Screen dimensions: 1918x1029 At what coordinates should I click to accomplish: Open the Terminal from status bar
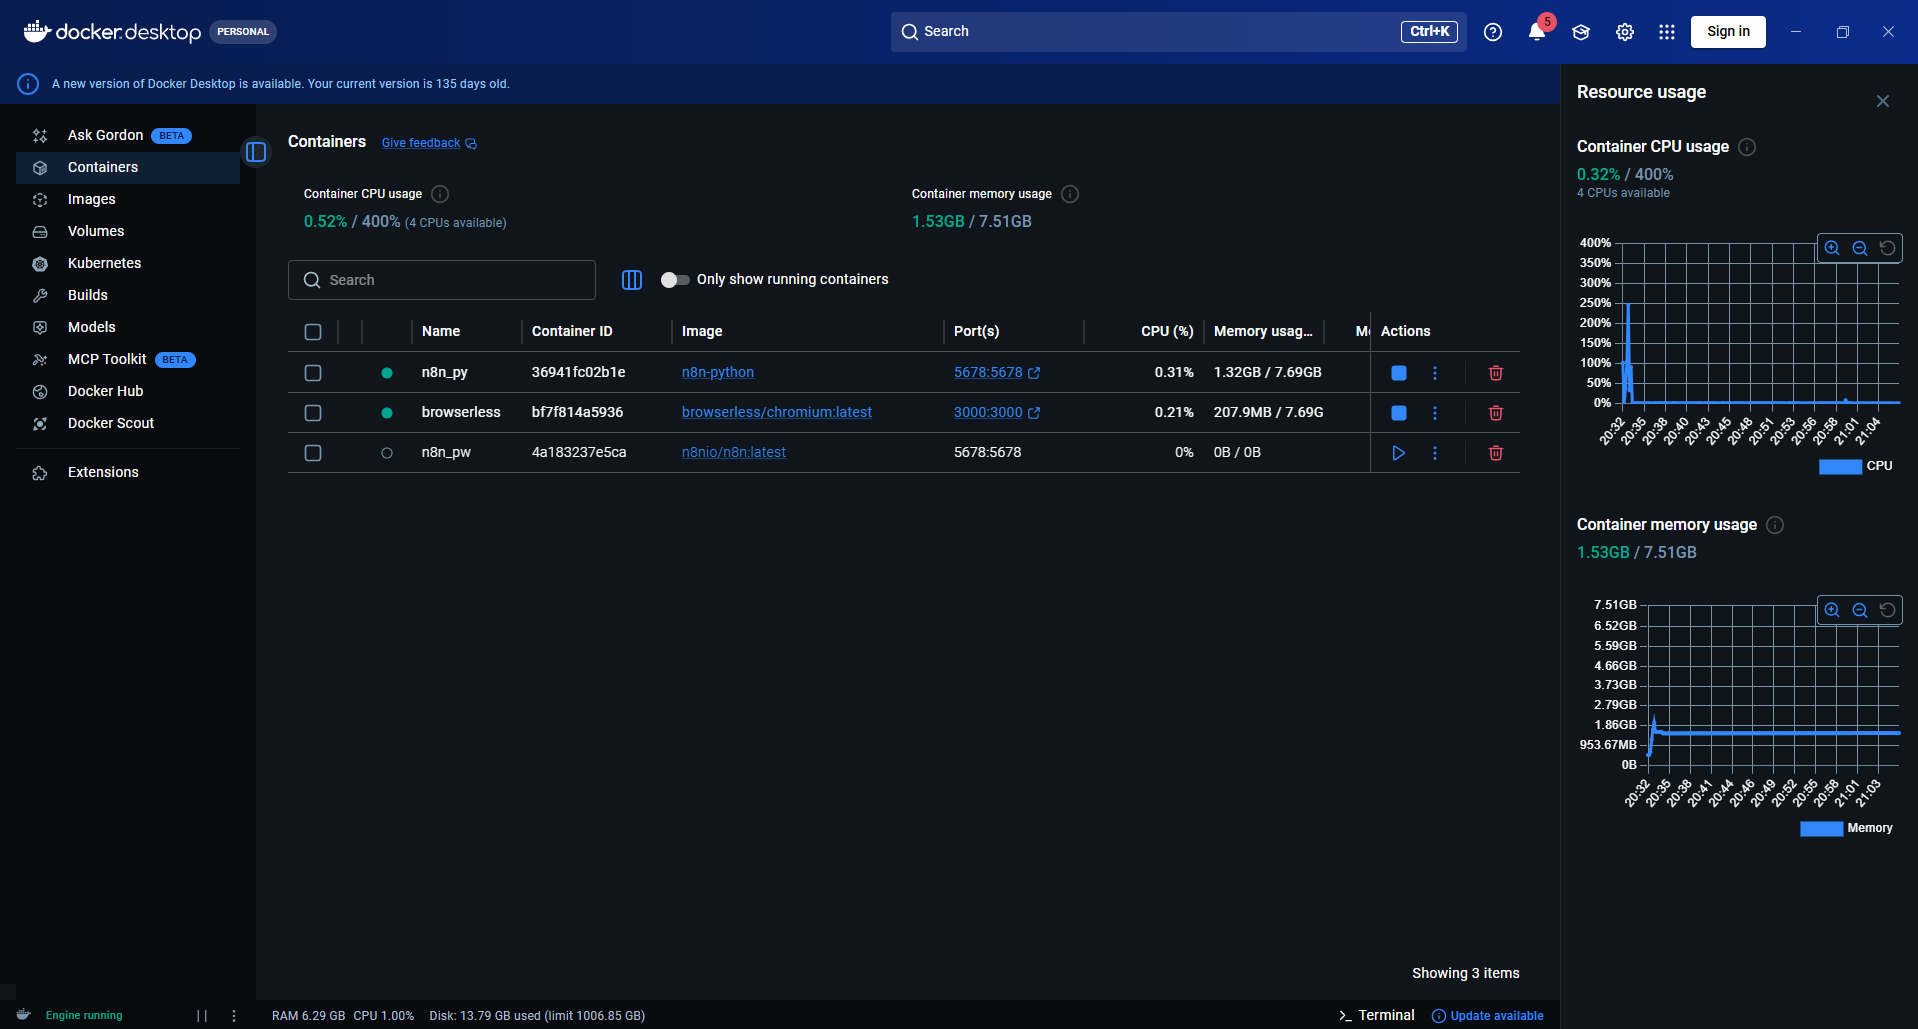[1377, 1015]
